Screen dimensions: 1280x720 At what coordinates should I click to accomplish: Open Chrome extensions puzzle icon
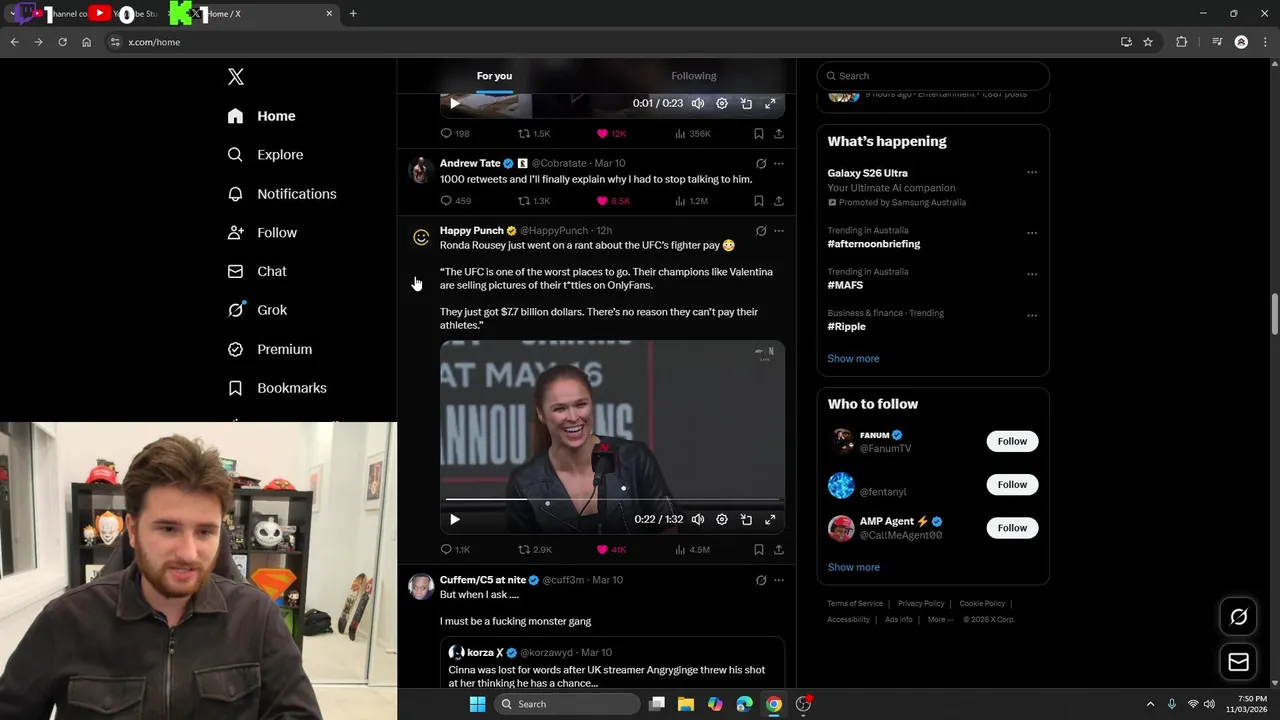1182,42
